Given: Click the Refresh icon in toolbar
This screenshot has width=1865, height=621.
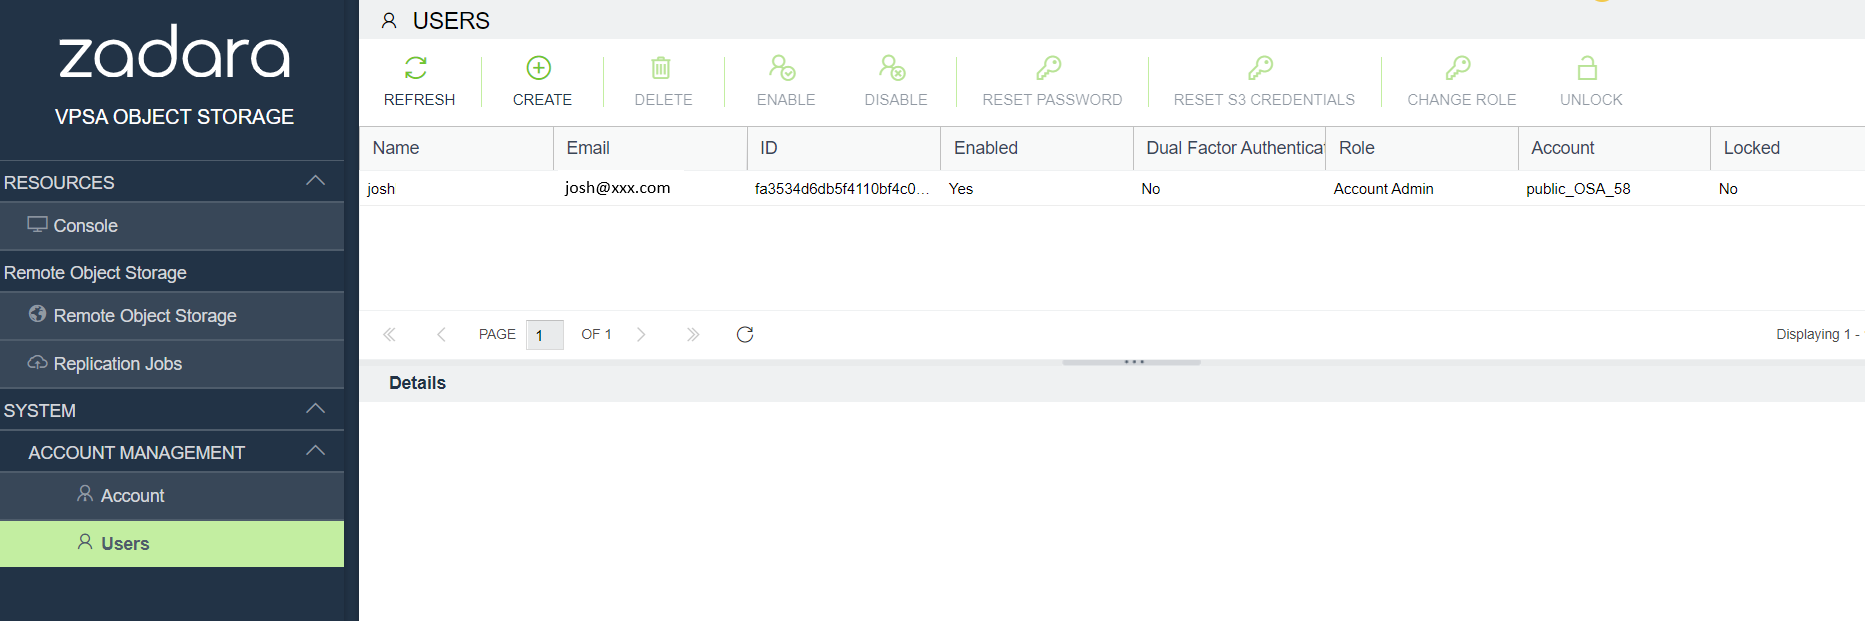Looking at the screenshot, I should click(416, 68).
